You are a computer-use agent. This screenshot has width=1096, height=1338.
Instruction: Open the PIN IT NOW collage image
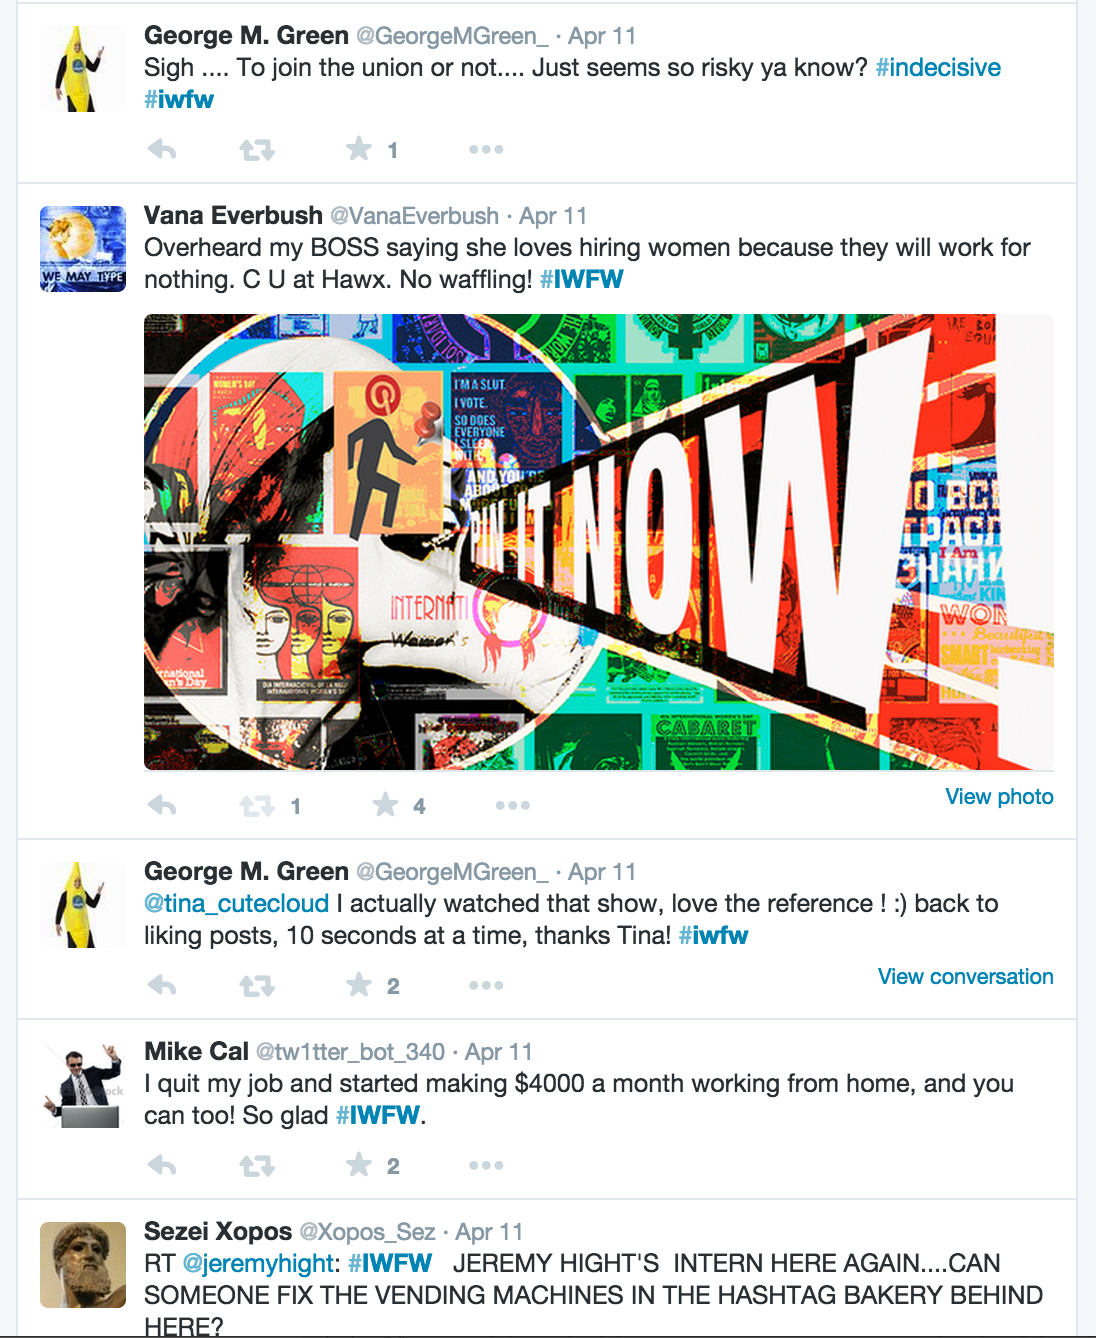pyautogui.click(x=598, y=542)
